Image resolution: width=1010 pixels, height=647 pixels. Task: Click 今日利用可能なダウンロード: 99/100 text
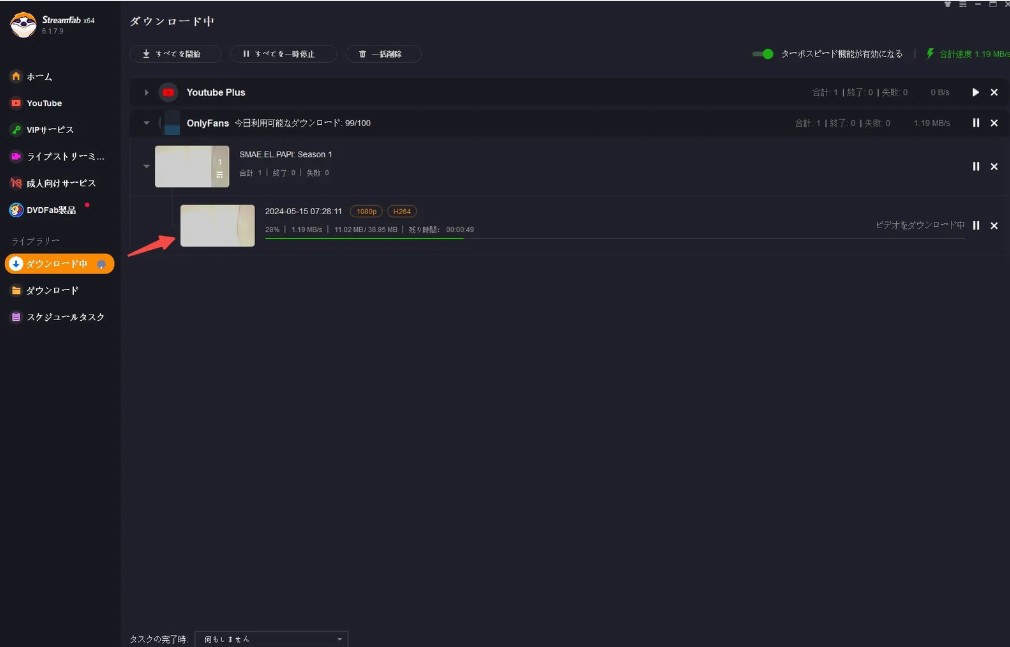(302, 123)
